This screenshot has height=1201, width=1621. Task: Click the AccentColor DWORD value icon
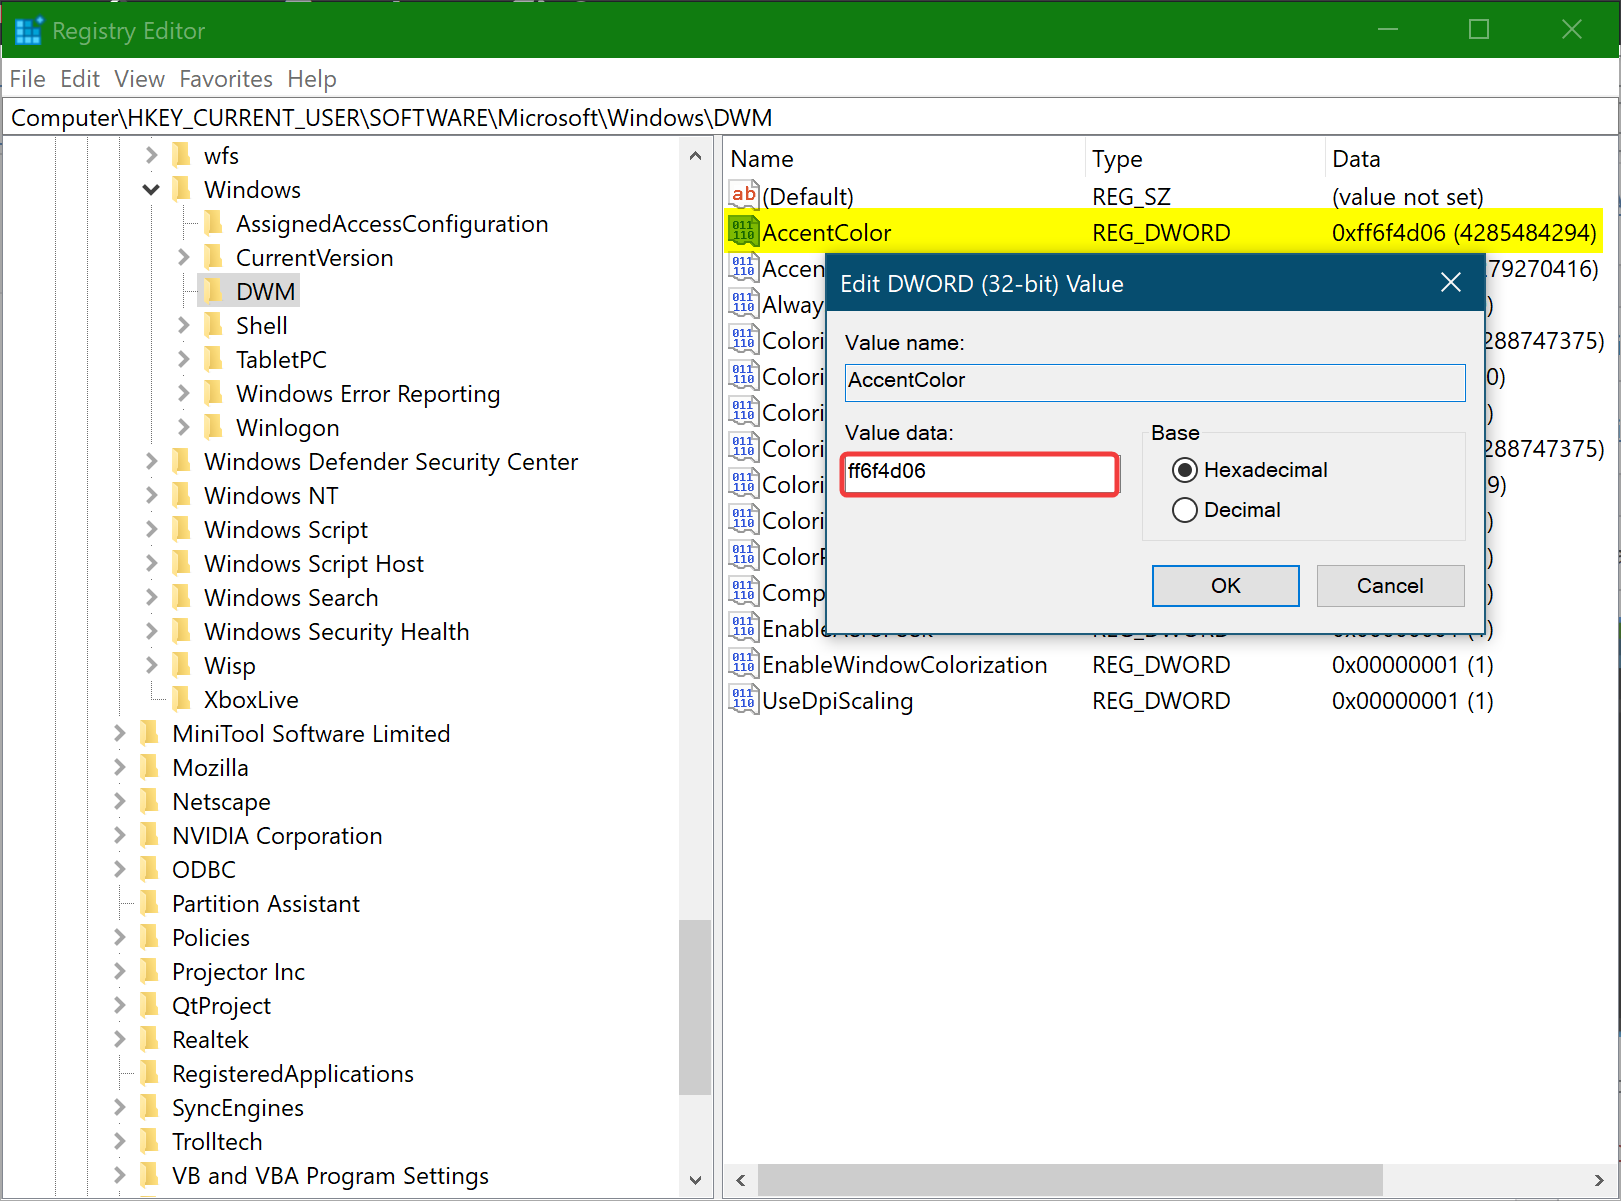click(744, 231)
